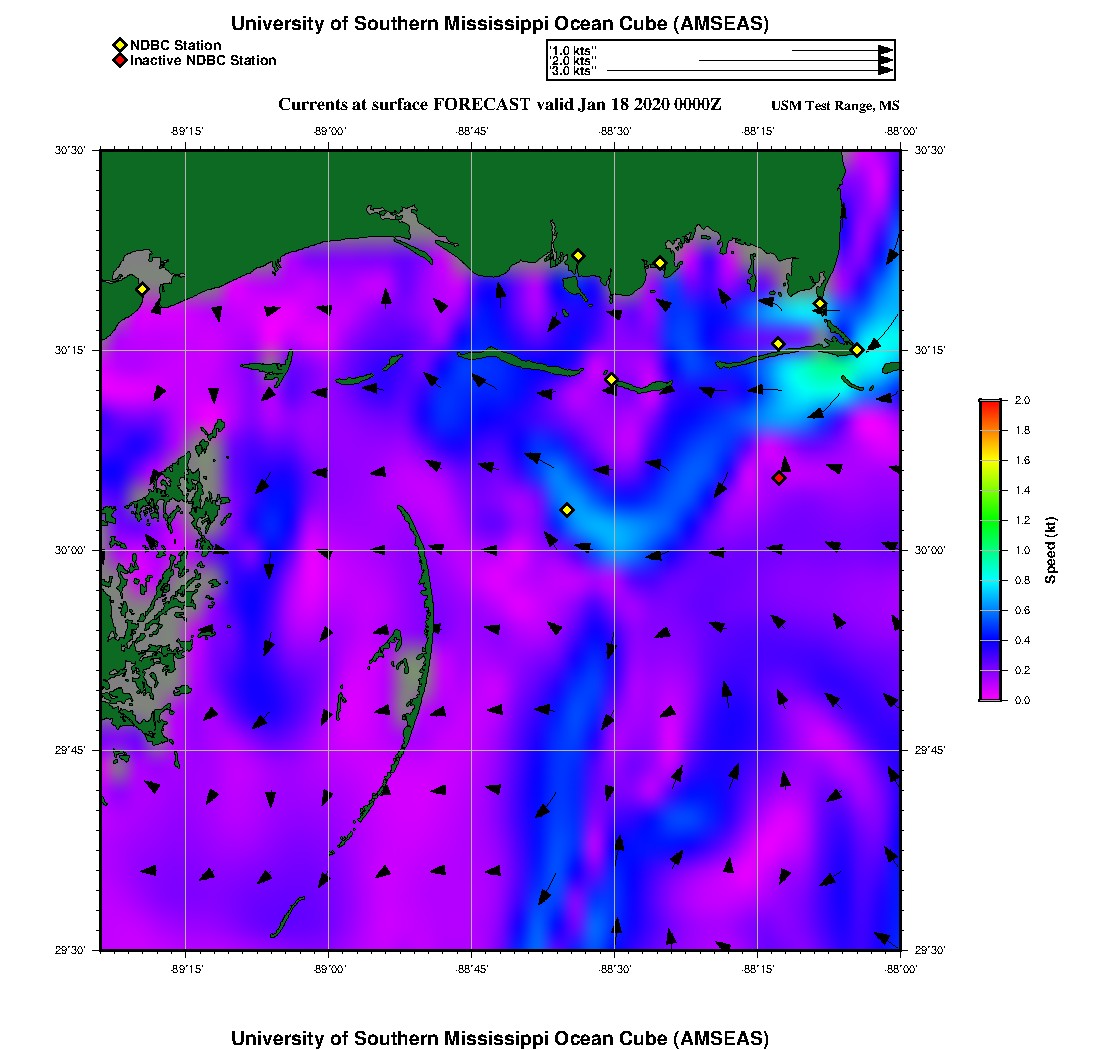Click the 1.0 kts reference arrow
Image resolution: width=1100 pixels, height=1050 pixels.
[x=840, y=49]
